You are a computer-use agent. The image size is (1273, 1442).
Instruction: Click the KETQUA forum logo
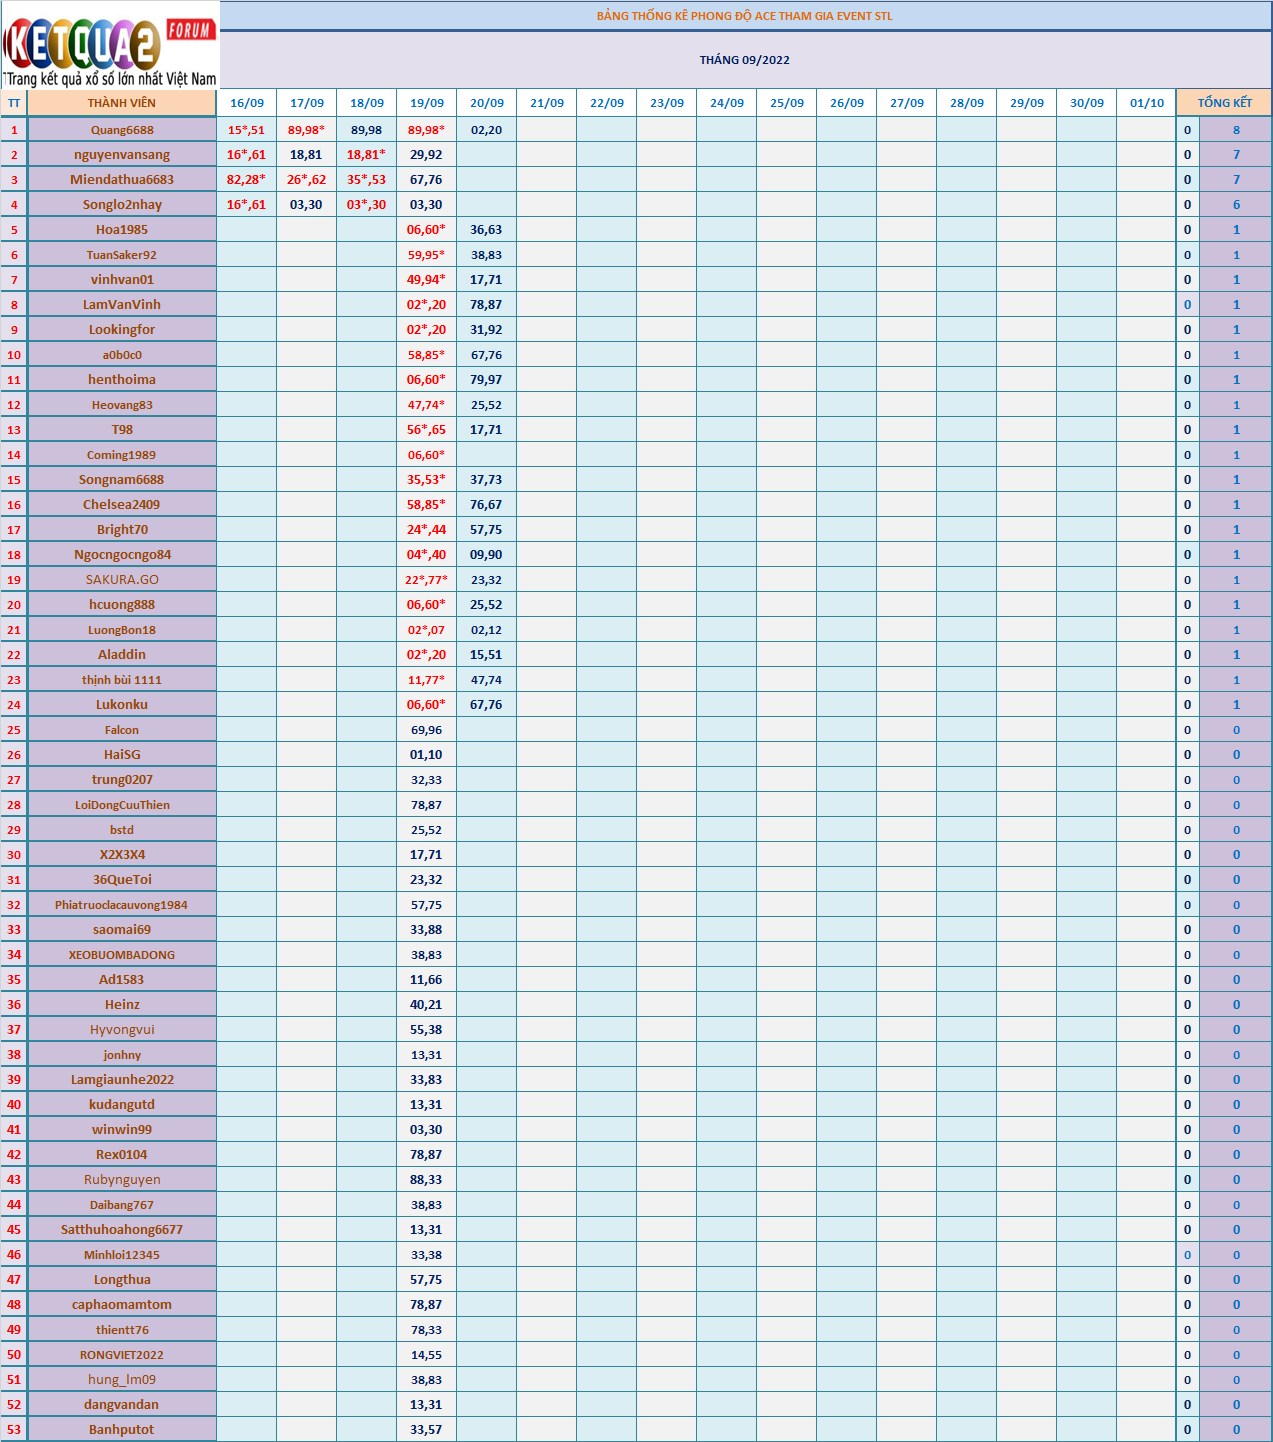click(x=110, y=45)
